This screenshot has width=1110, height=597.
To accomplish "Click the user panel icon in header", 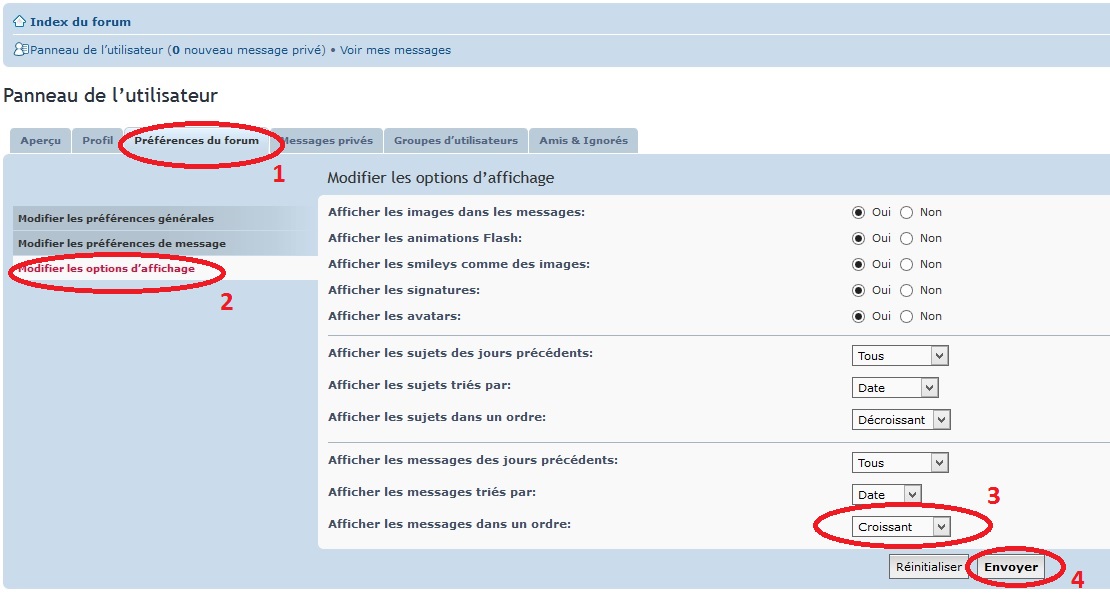I will pos(21,50).
